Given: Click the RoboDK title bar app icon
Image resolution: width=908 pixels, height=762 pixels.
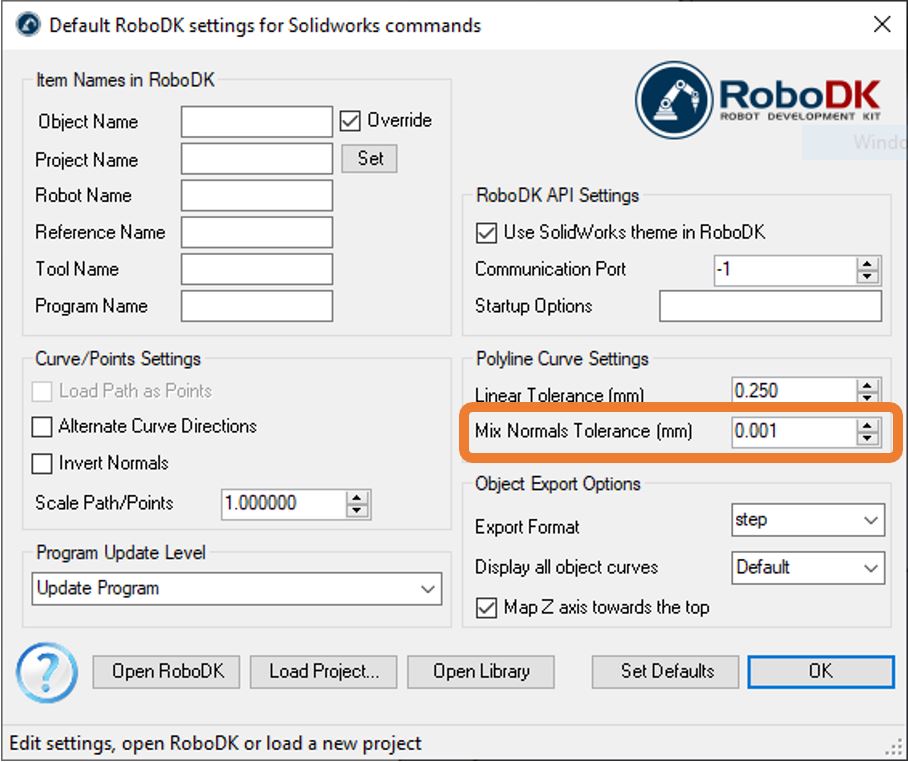Looking at the screenshot, I should click(x=24, y=25).
